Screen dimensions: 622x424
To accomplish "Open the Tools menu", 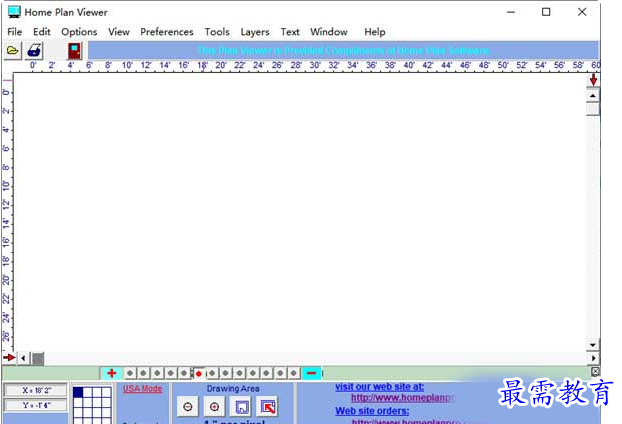I will pos(217,32).
